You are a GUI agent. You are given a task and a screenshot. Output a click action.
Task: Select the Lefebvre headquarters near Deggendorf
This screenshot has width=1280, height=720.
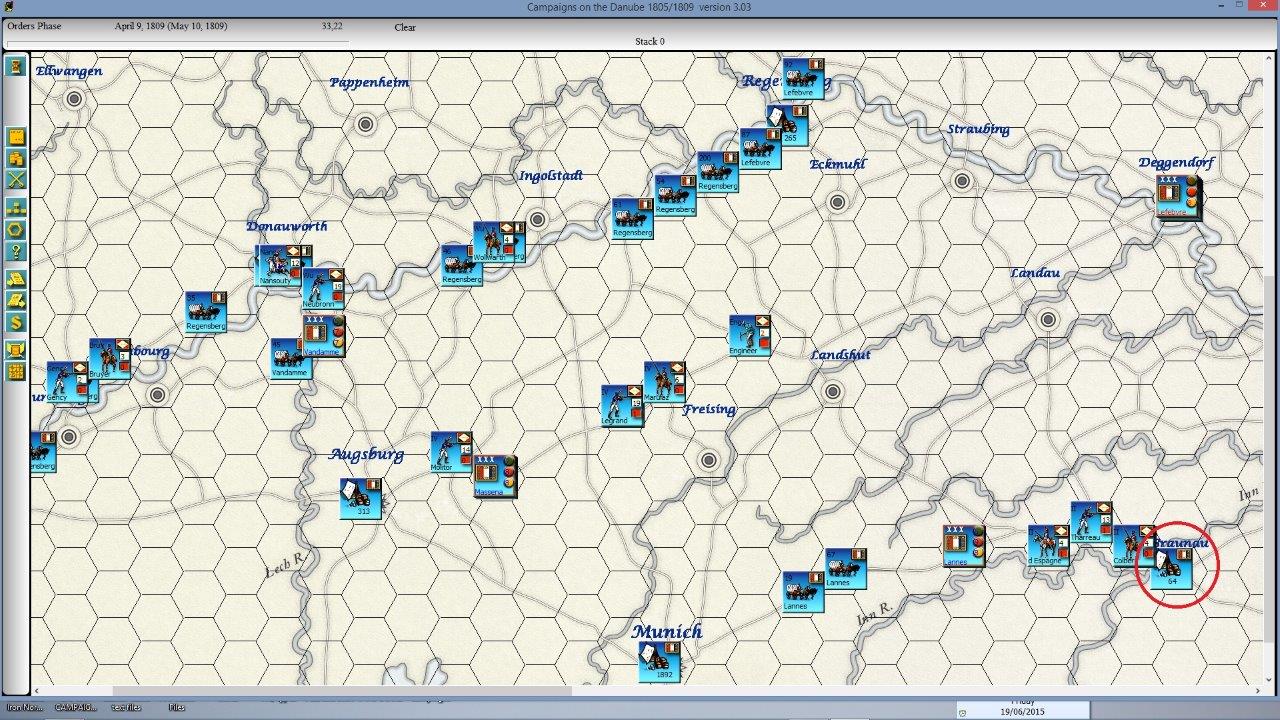(x=1177, y=196)
